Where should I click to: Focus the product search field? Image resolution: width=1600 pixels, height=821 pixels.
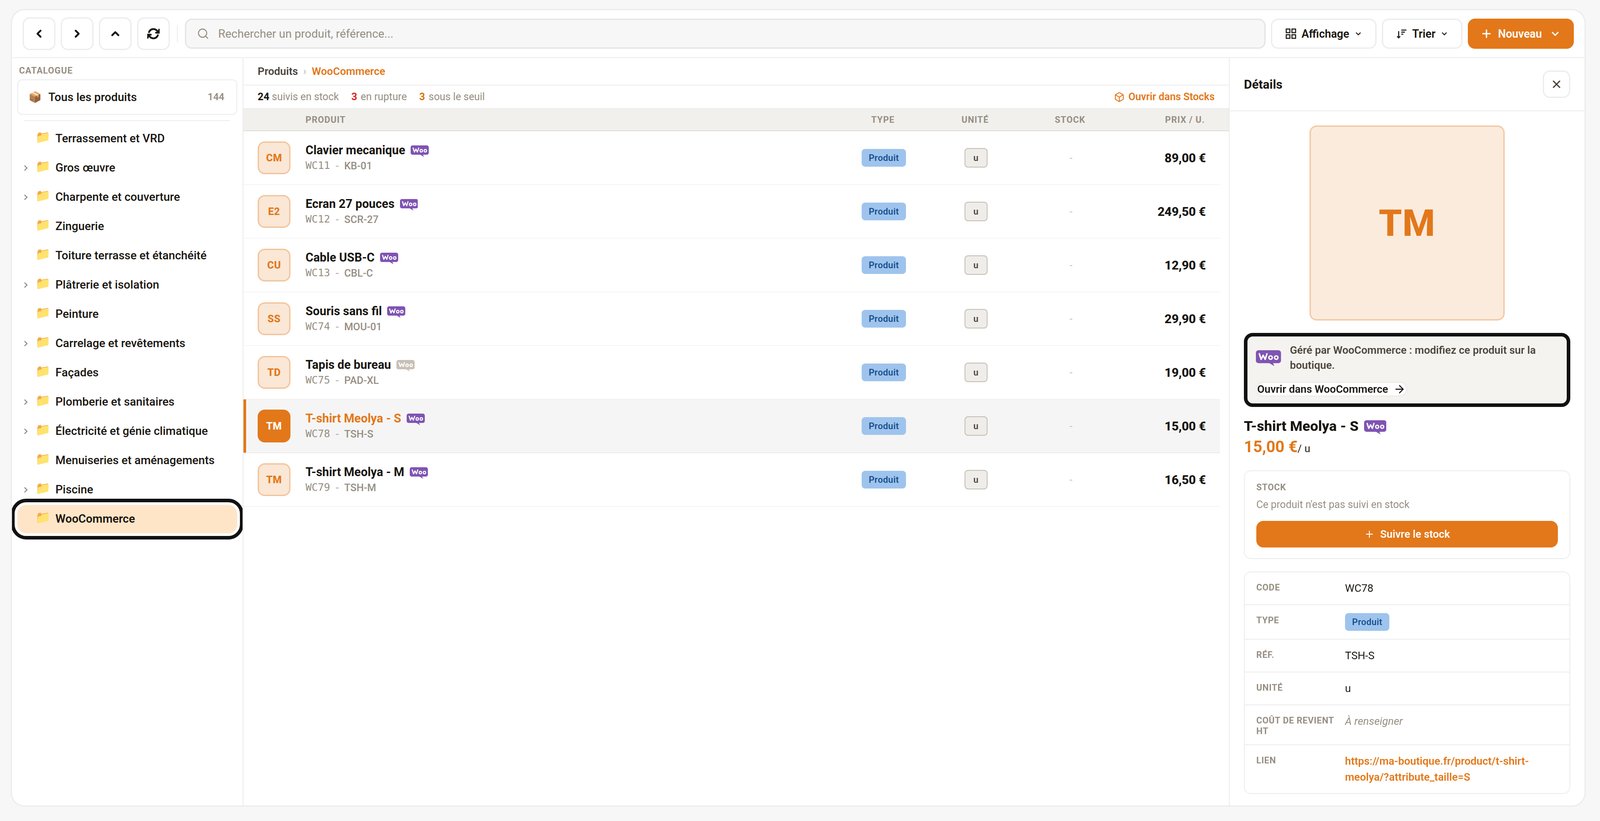(725, 34)
